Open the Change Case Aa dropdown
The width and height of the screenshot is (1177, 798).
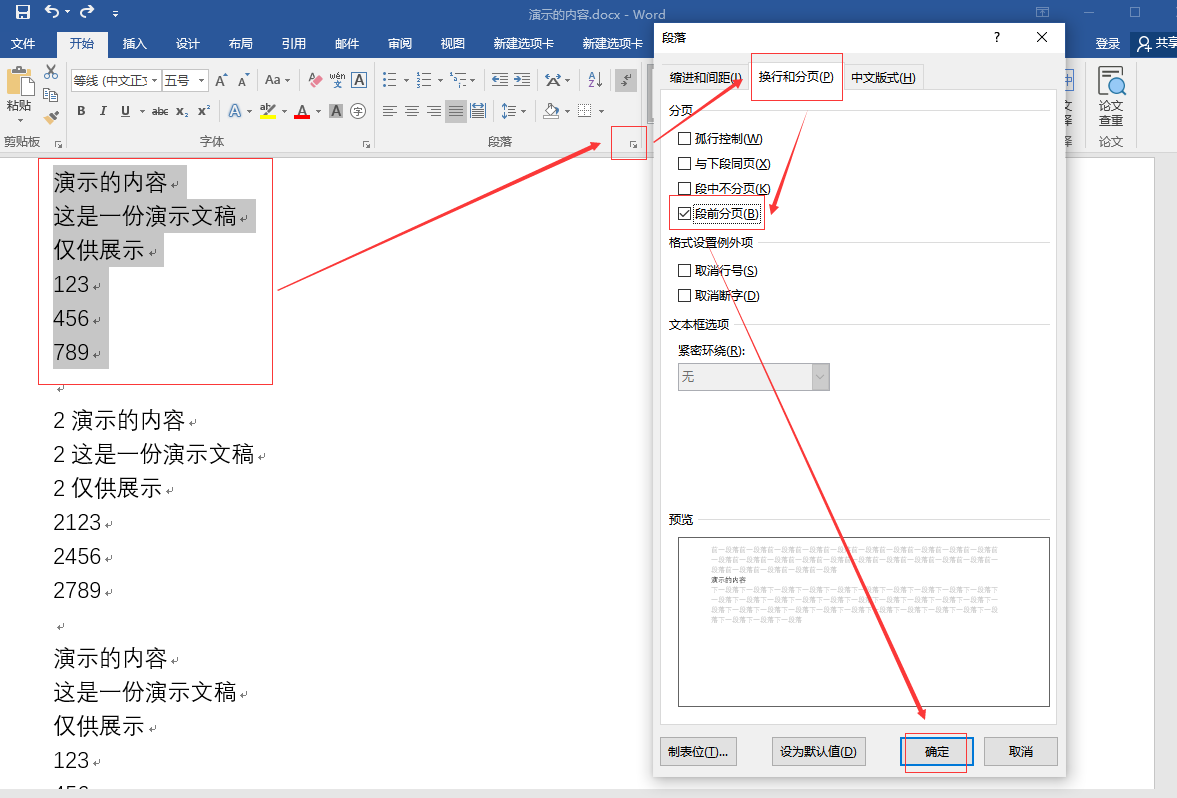click(277, 80)
